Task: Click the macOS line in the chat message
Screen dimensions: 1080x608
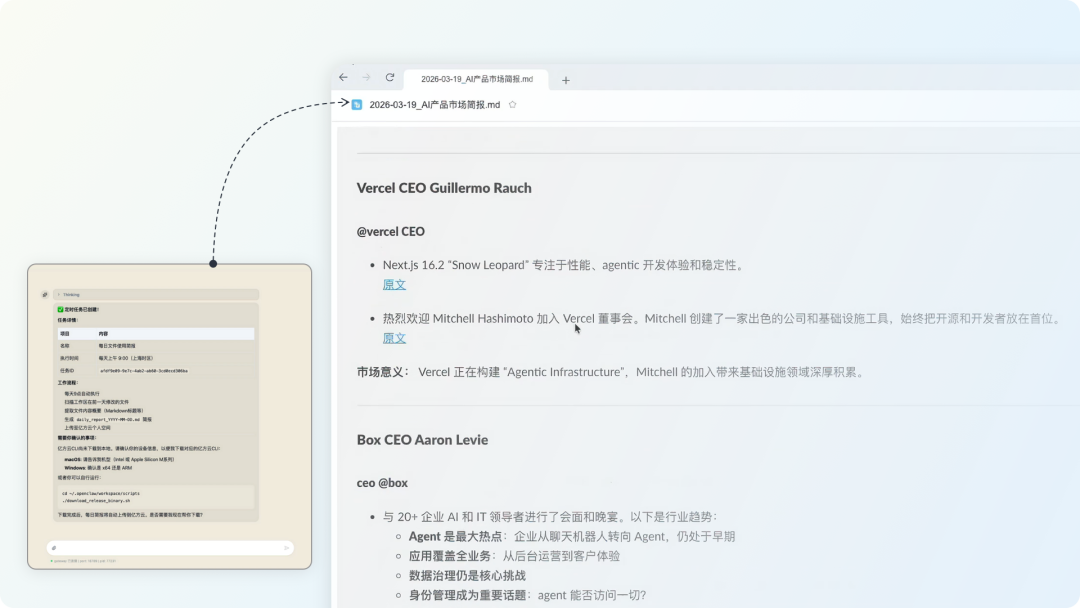Action: [119, 459]
